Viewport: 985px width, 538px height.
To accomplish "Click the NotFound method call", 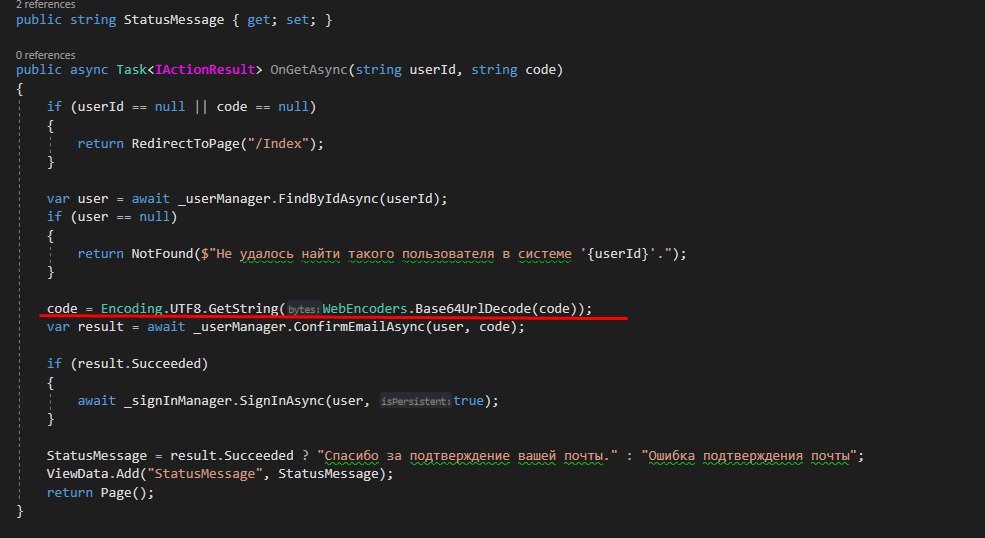I will tap(162, 254).
